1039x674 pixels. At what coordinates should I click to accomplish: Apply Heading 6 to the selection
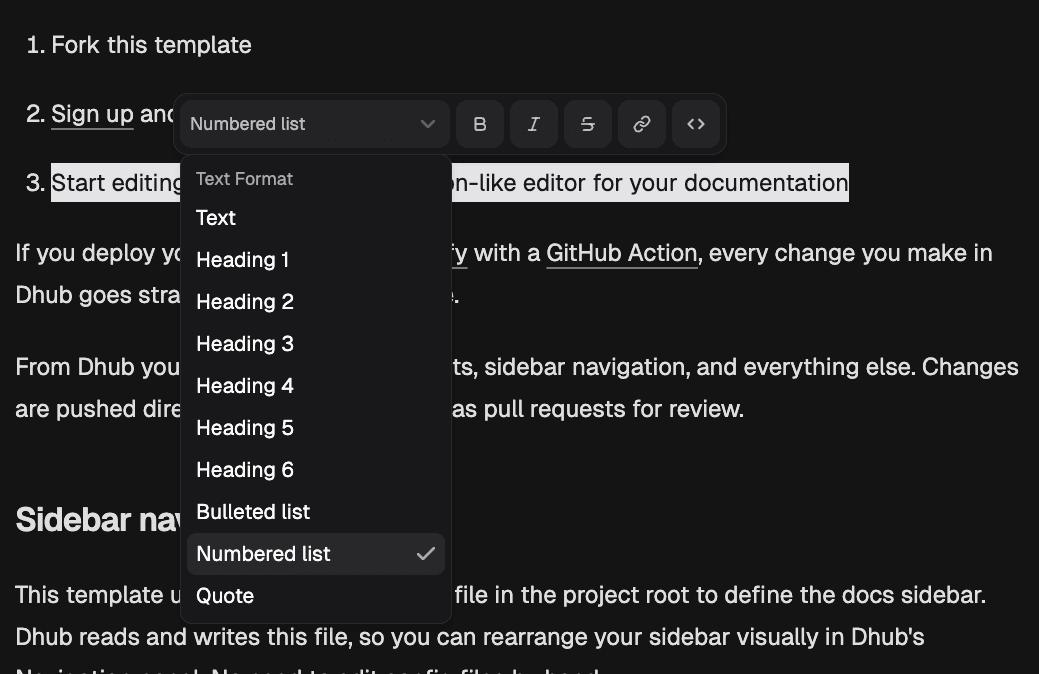244,469
